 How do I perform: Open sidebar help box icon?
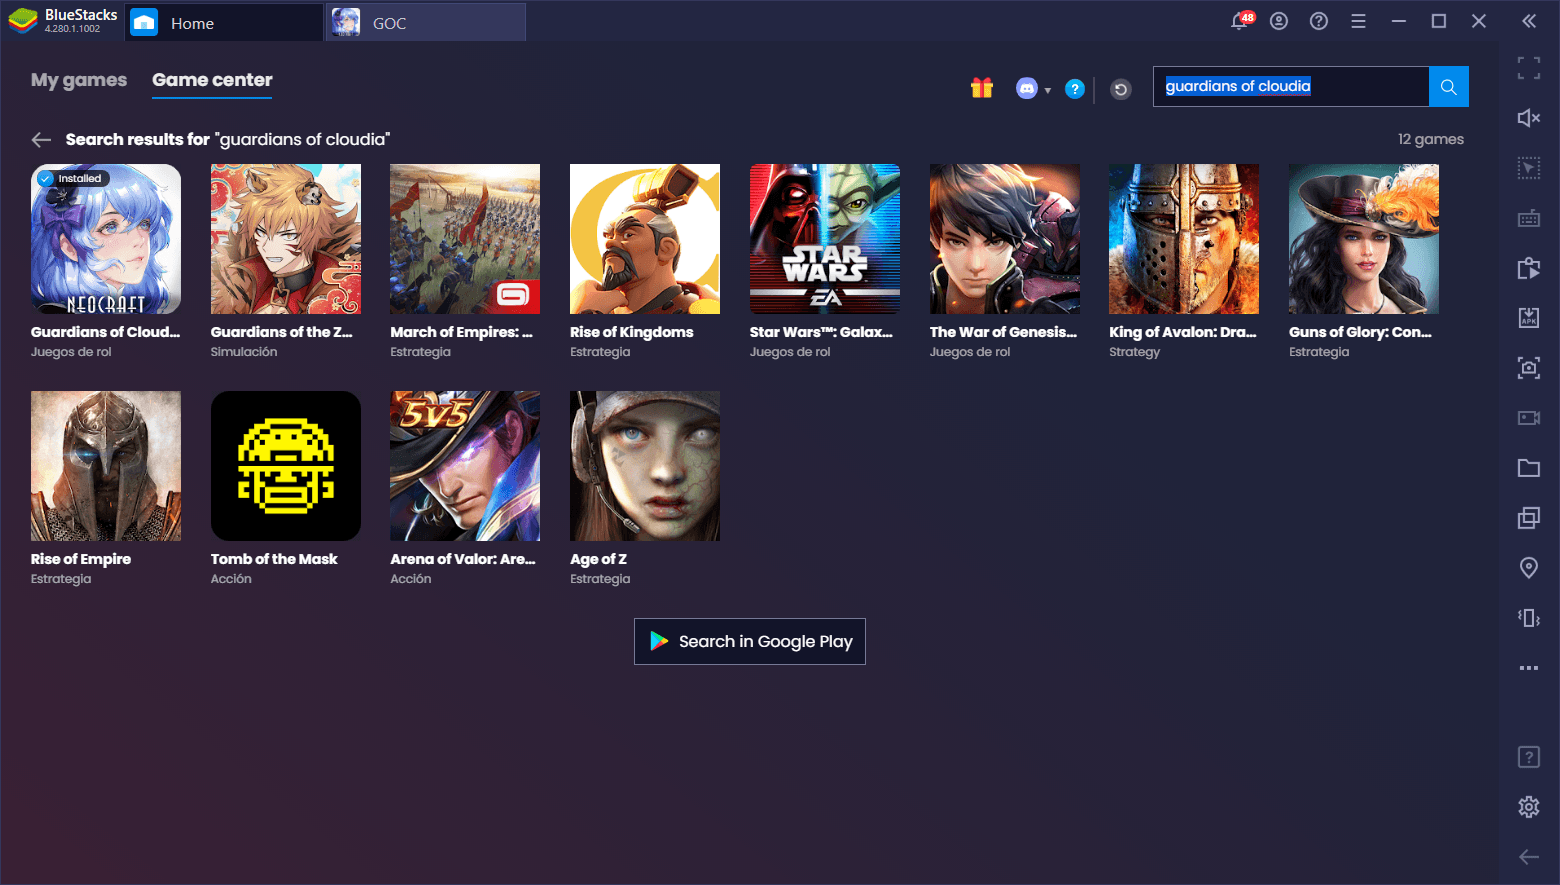pyautogui.click(x=1529, y=757)
